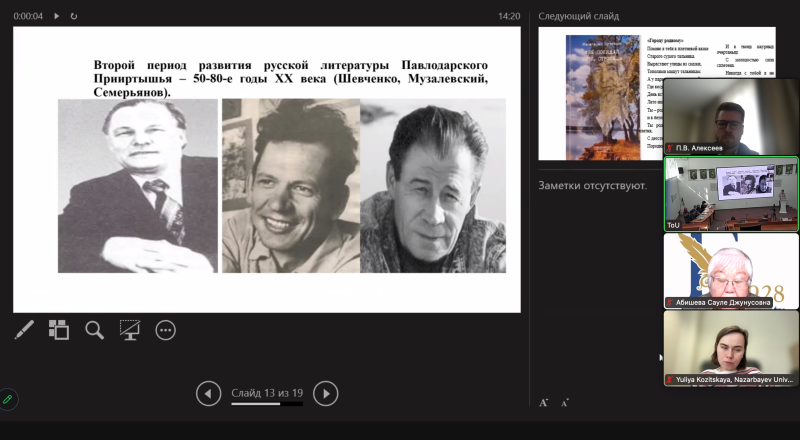
Task: Go to the previous slide
Action: pyautogui.click(x=208, y=394)
